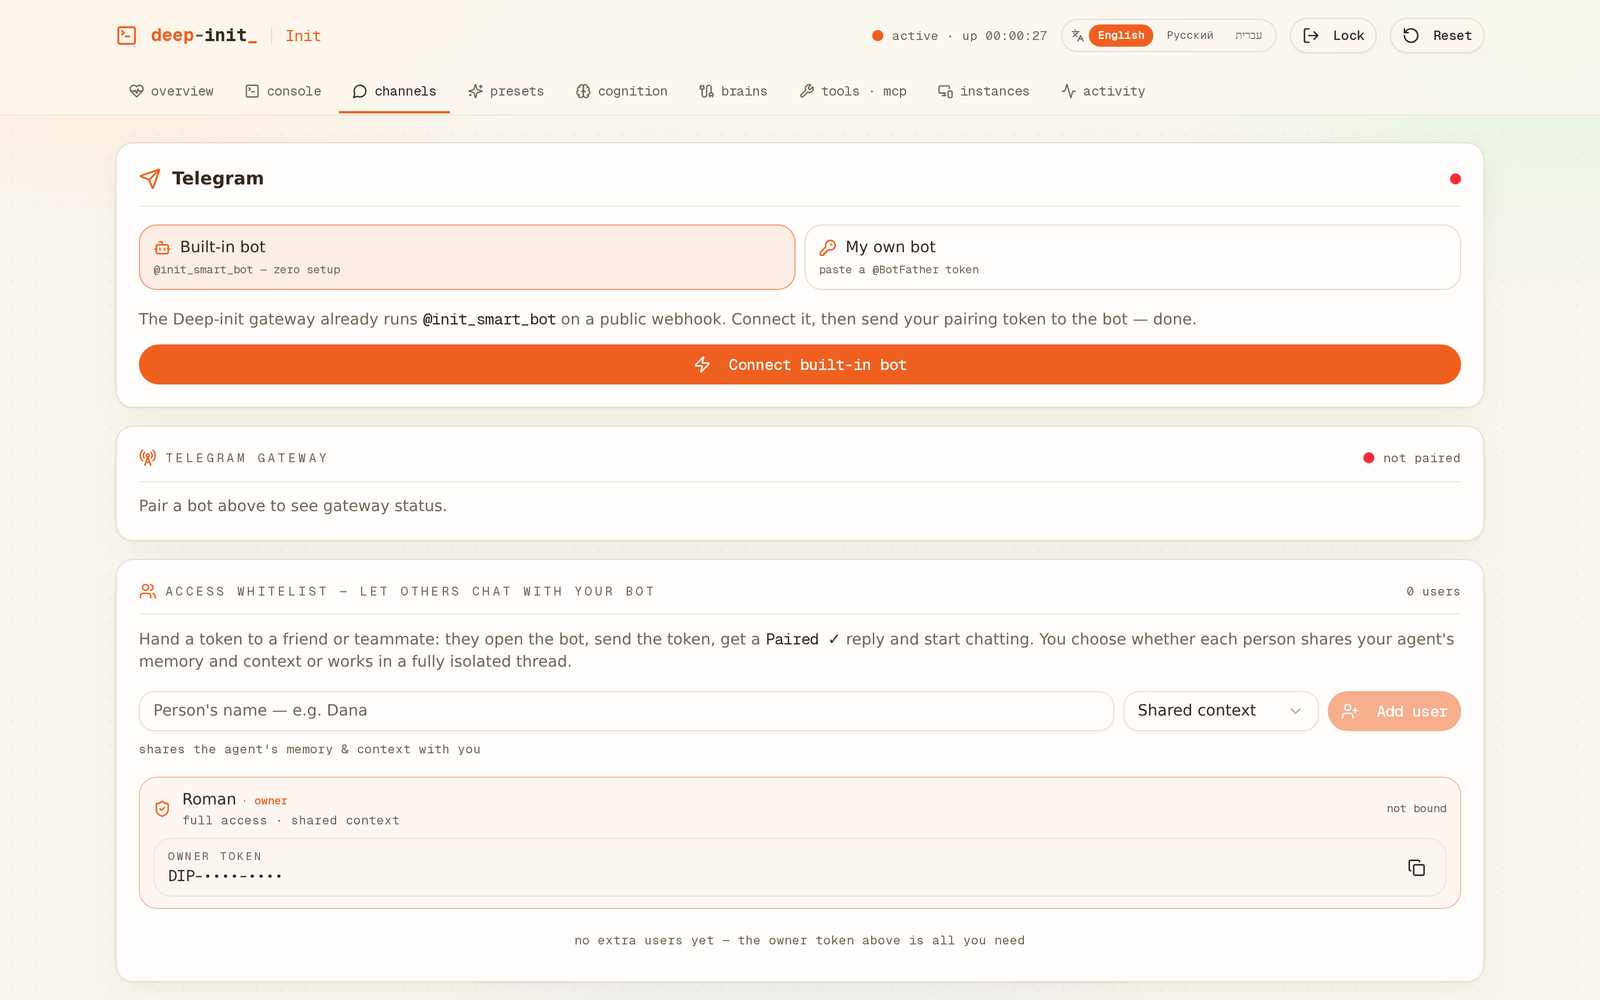Image resolution: width=1600 pixels, height=1000 pixels.
Task: Click the "not paired" status label
Action: pyautogui.click(x=1421, y=458)
